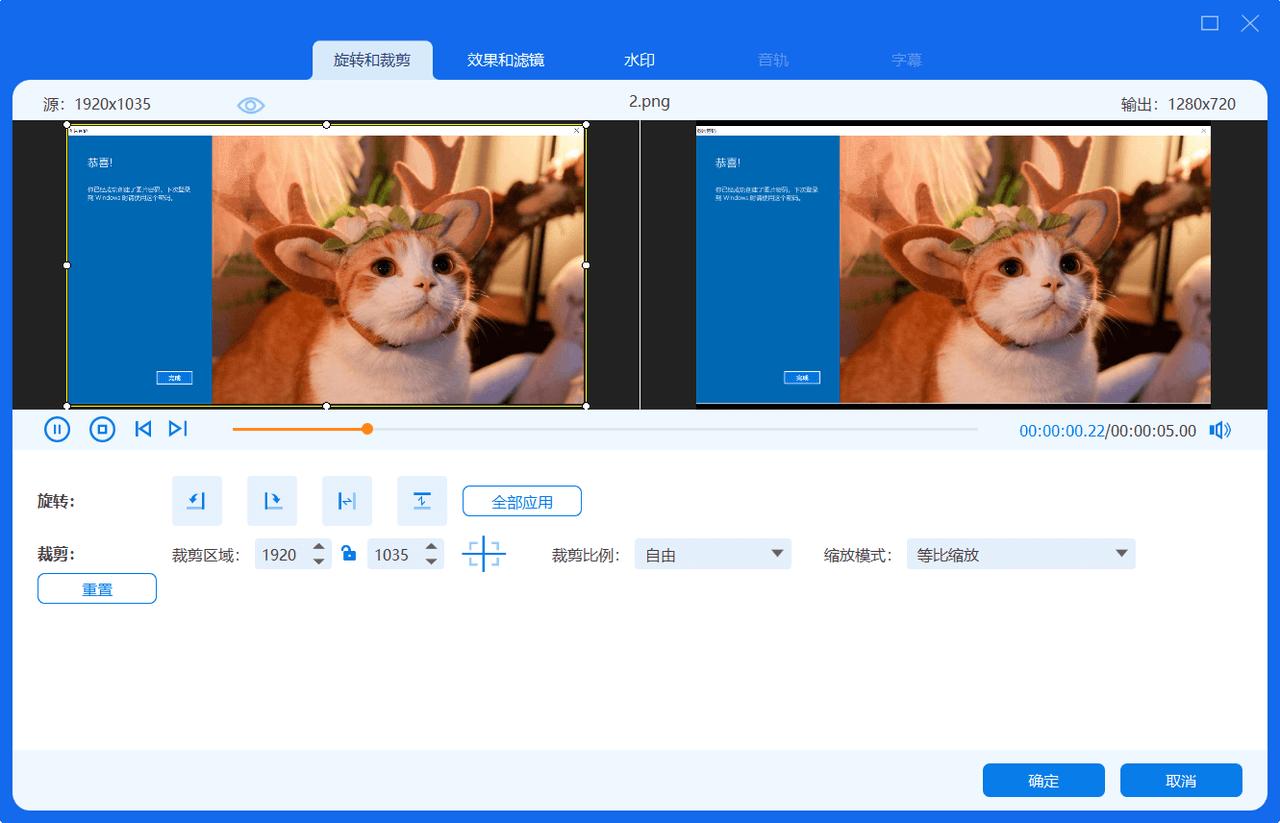Viewport: 1280px width, 823px height.
Task: Flip the video vertically
Action: [422, 500]
